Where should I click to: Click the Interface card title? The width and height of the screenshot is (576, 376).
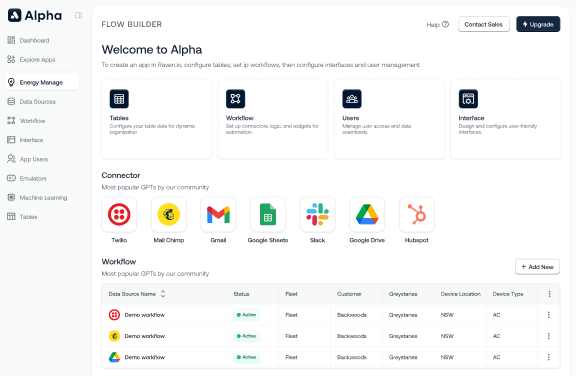[x=471, y=118]
